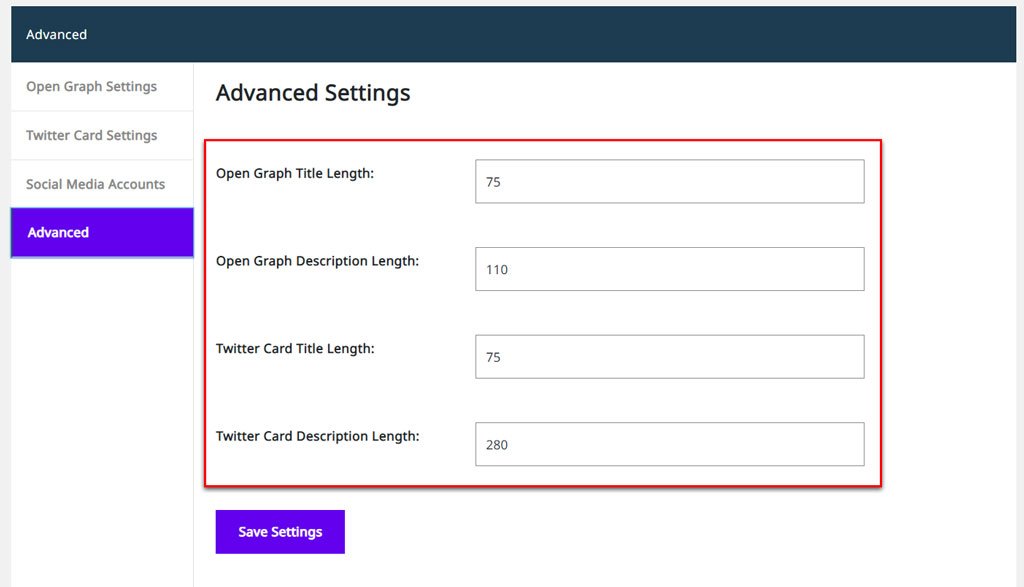Image resolution: width=1024 pixels, height=587 pixels.
Task: Place cursor on 75 in Twitter title field
Action: [x=493, y=357]
